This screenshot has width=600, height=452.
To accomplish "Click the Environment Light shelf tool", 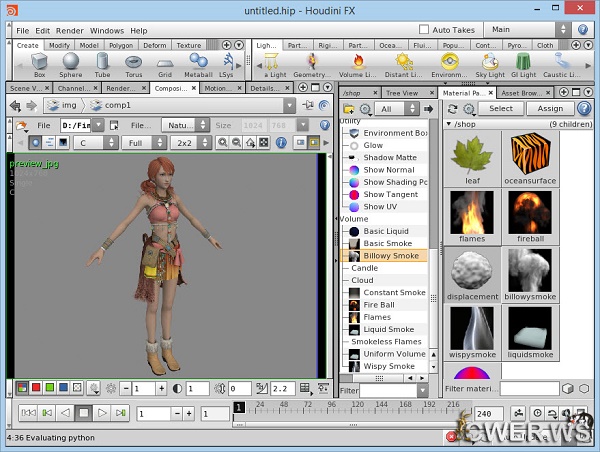I will coord(449,66).
